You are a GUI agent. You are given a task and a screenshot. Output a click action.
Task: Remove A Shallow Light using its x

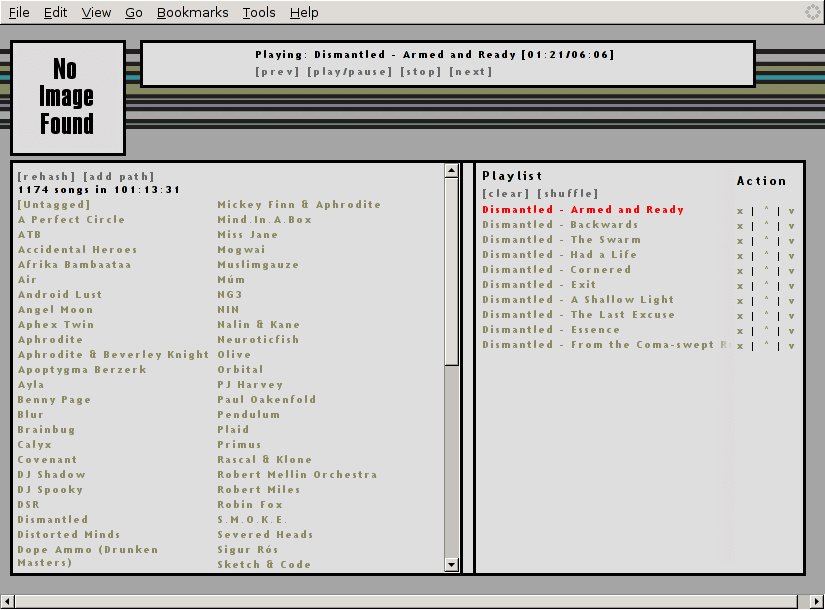[x=740, y=301]
